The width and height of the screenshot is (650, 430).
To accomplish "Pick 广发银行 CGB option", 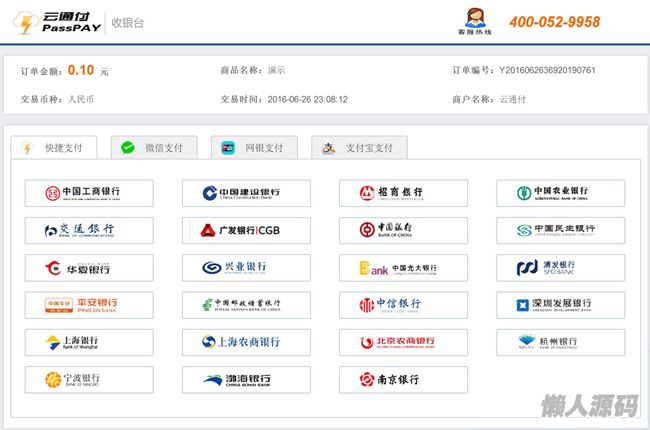I will point(246,231).
